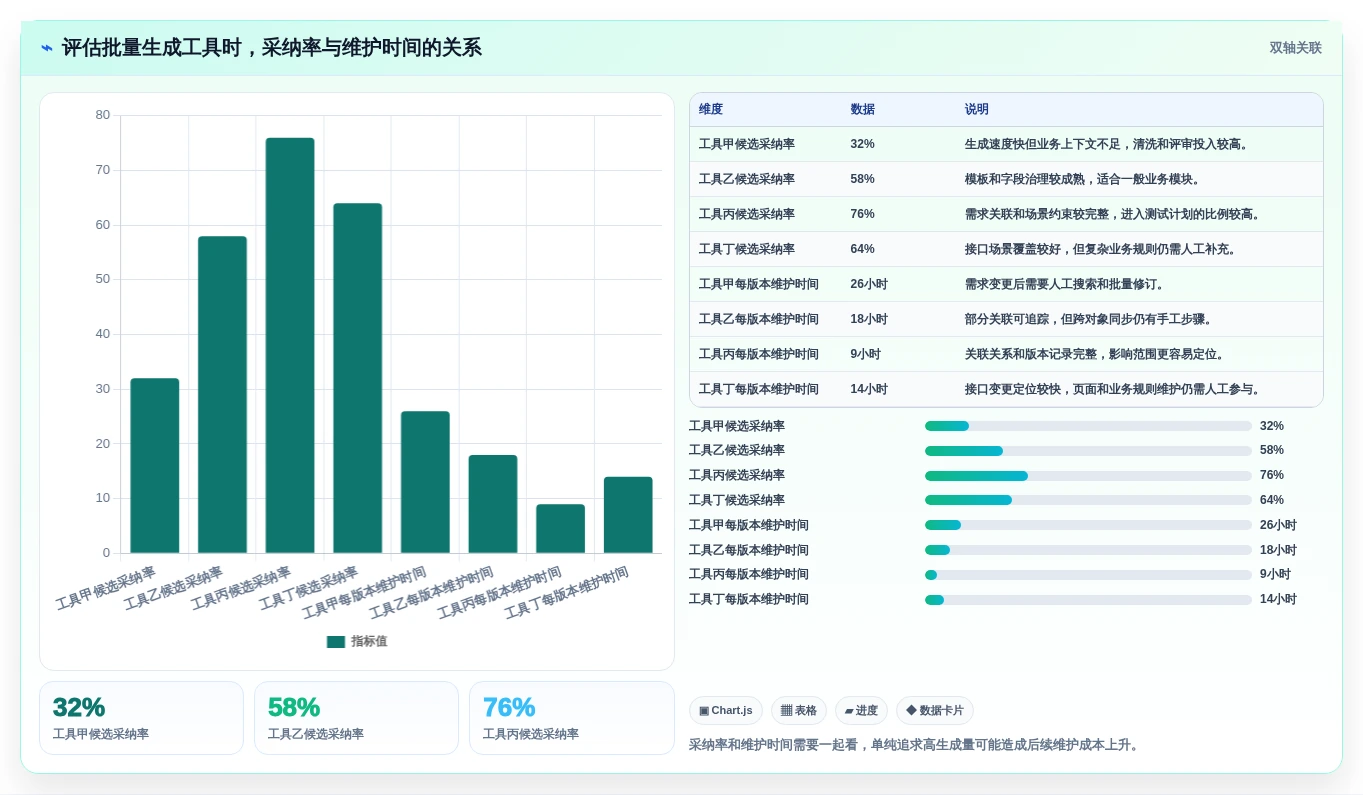Click the x-axis label 工具甲候选采纳率

pos(106,589)
